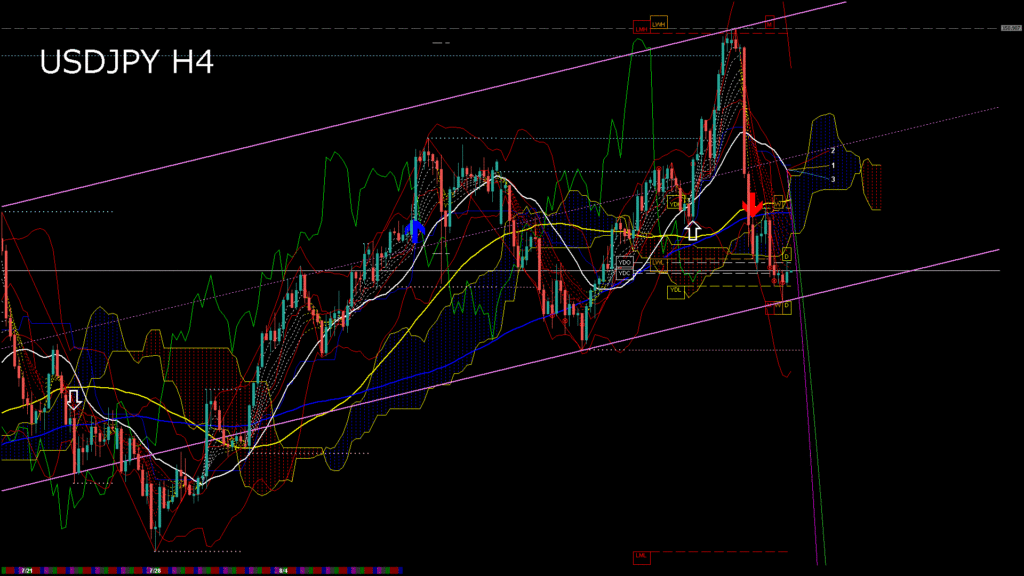Click projection line label 1
This screenshot has height=576, width=1024.
(x=833, y=165)
